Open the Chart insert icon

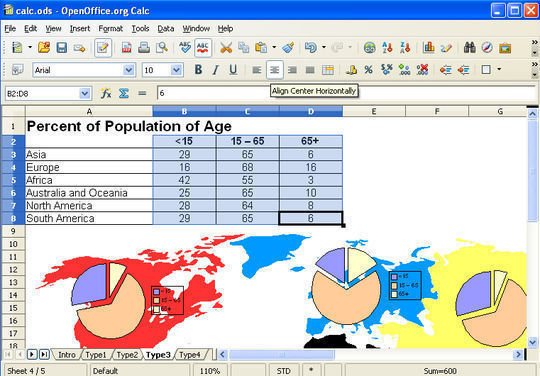point(428,48)
